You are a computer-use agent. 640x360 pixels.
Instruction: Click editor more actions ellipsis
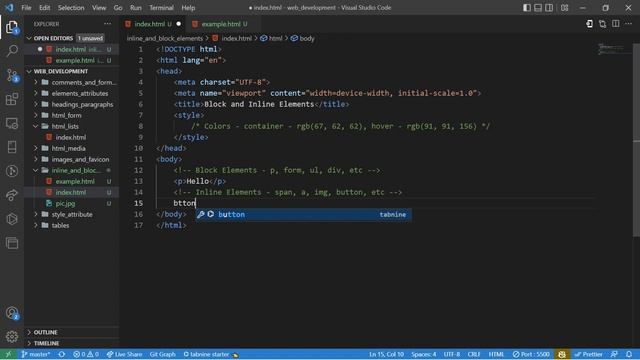click(x=629, y=24)
